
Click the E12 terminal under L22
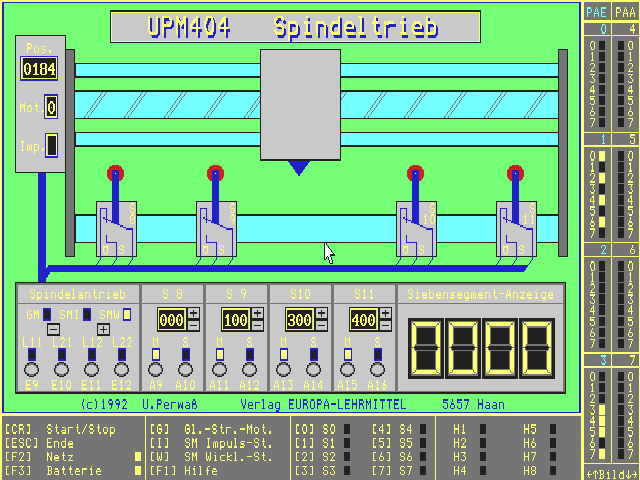(x=121, y=369)
